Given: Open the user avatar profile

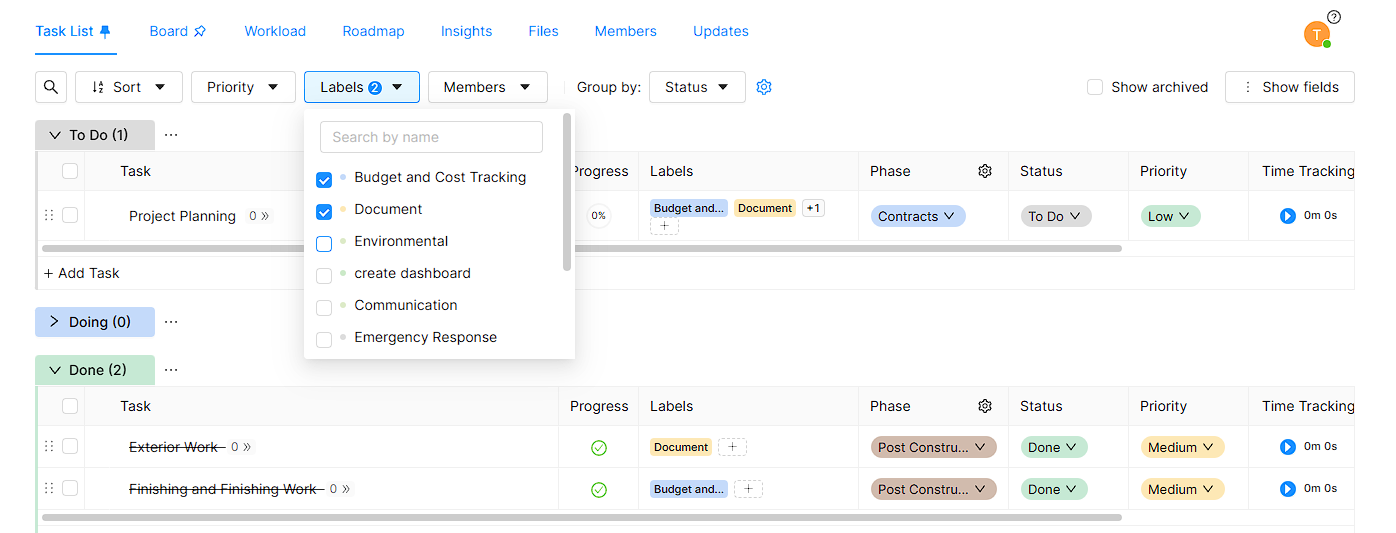Looking at the screenshot, I should click(1316, 34).
